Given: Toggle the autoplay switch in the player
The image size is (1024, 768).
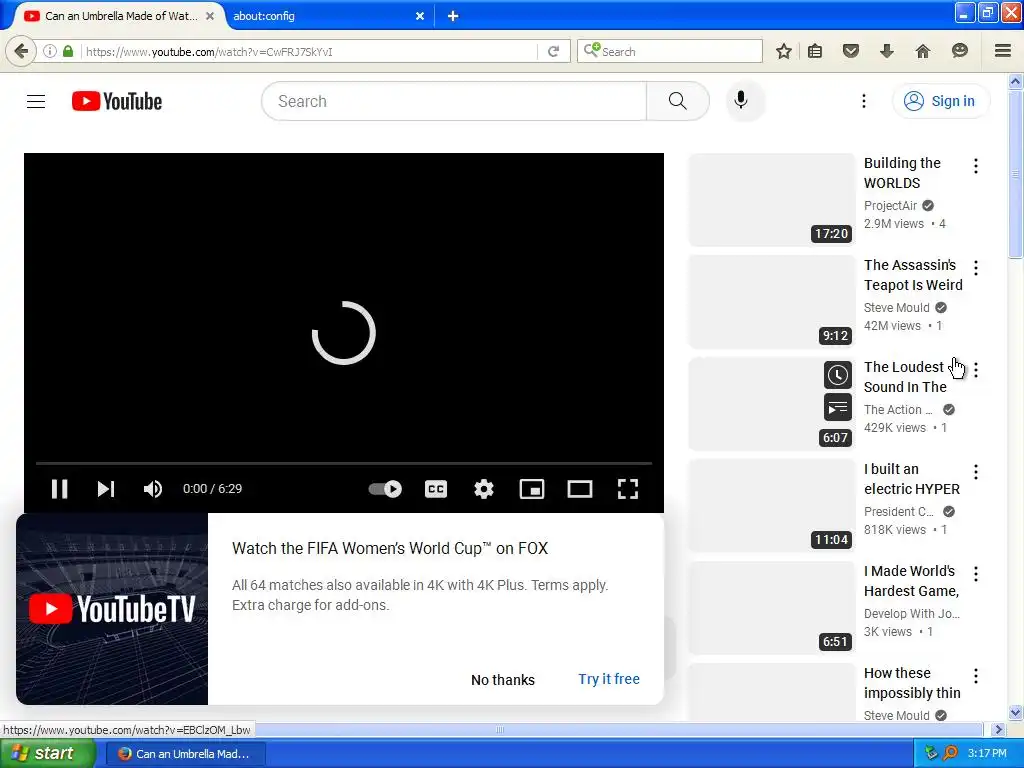Looking at the screenshot, I should [x=385, y=488].
